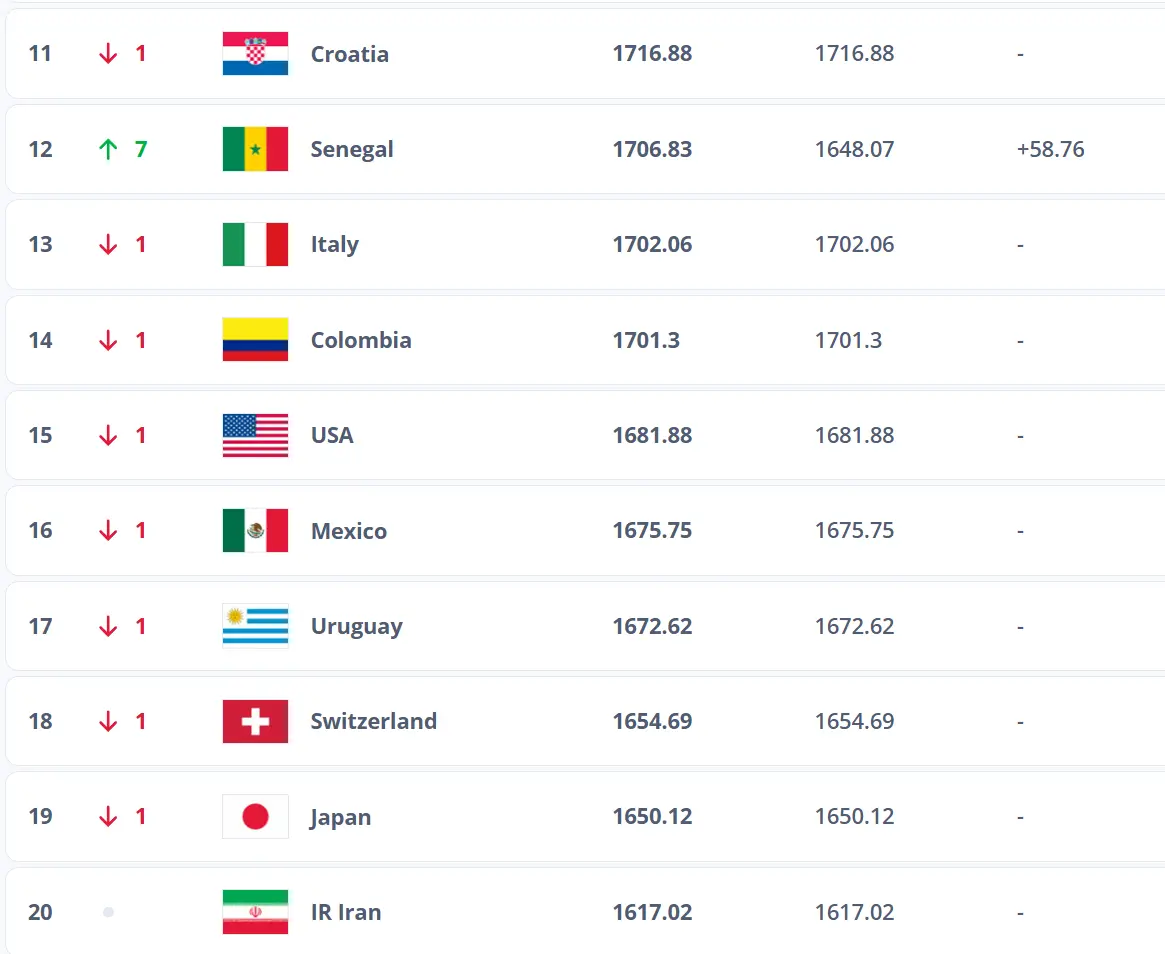This screenshot has height=954, width=1165.
Task: Select the Colombia flag icon
Action: 255,340
